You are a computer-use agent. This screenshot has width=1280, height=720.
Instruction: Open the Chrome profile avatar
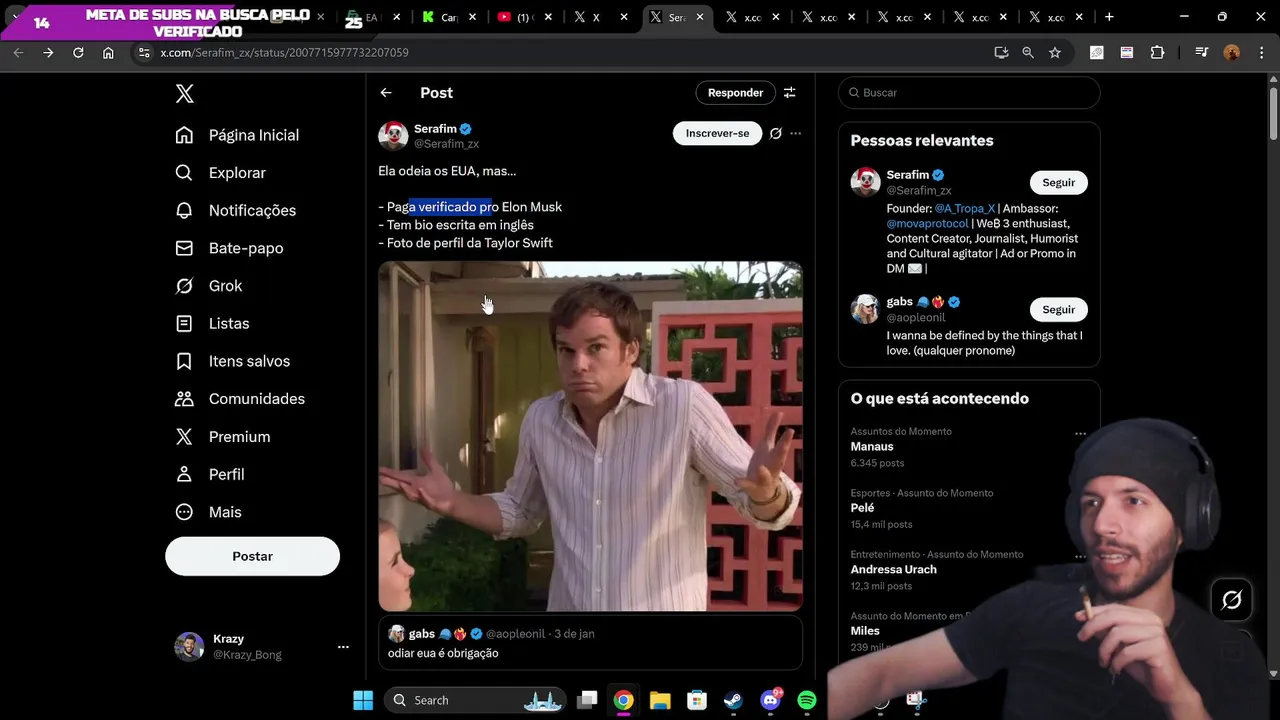1232,52
